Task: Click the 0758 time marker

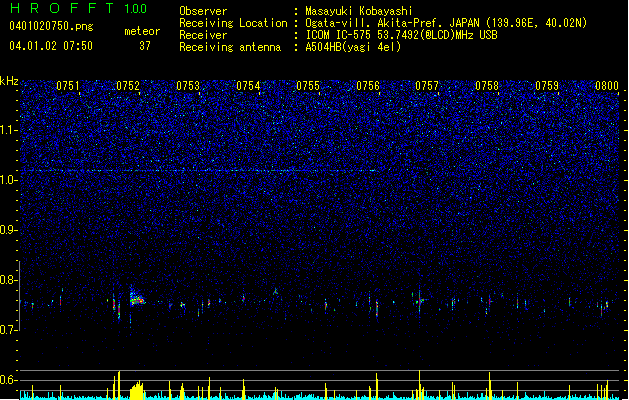Action: 487,86
